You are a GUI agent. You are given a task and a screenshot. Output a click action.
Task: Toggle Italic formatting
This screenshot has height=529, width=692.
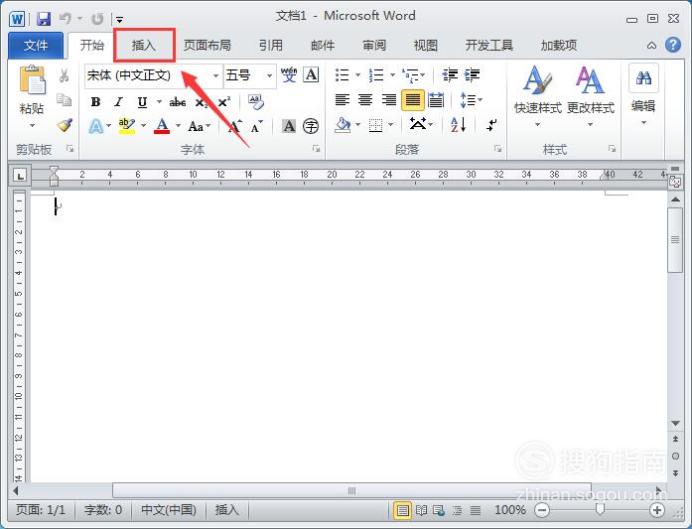[x=118, y=102]
